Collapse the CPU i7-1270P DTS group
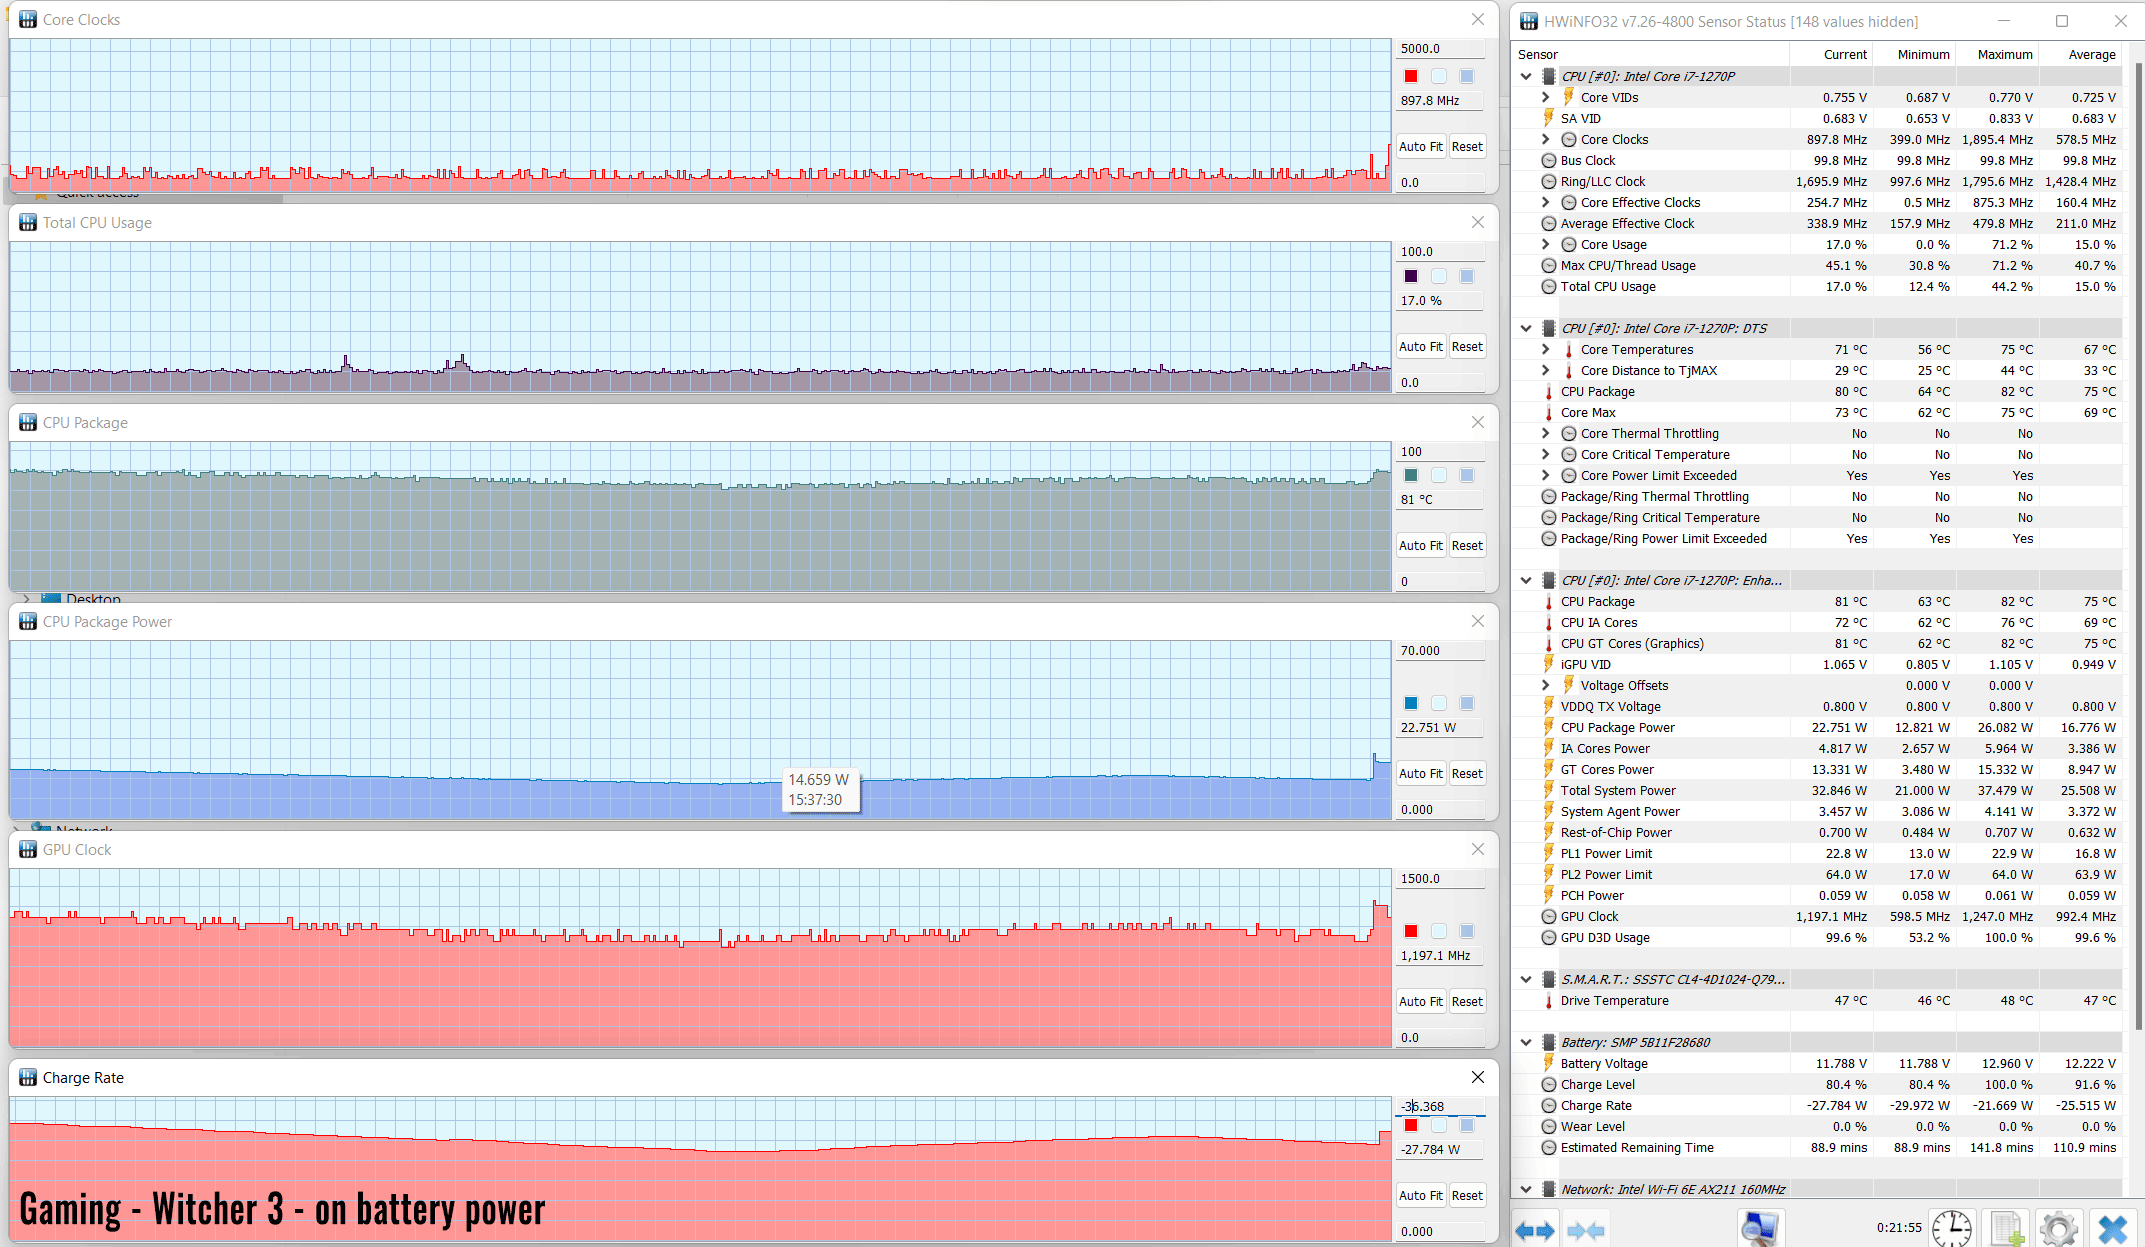Image resolution: width=2145 pixels, height=1247 pixels. click(x=1526, y=328)
